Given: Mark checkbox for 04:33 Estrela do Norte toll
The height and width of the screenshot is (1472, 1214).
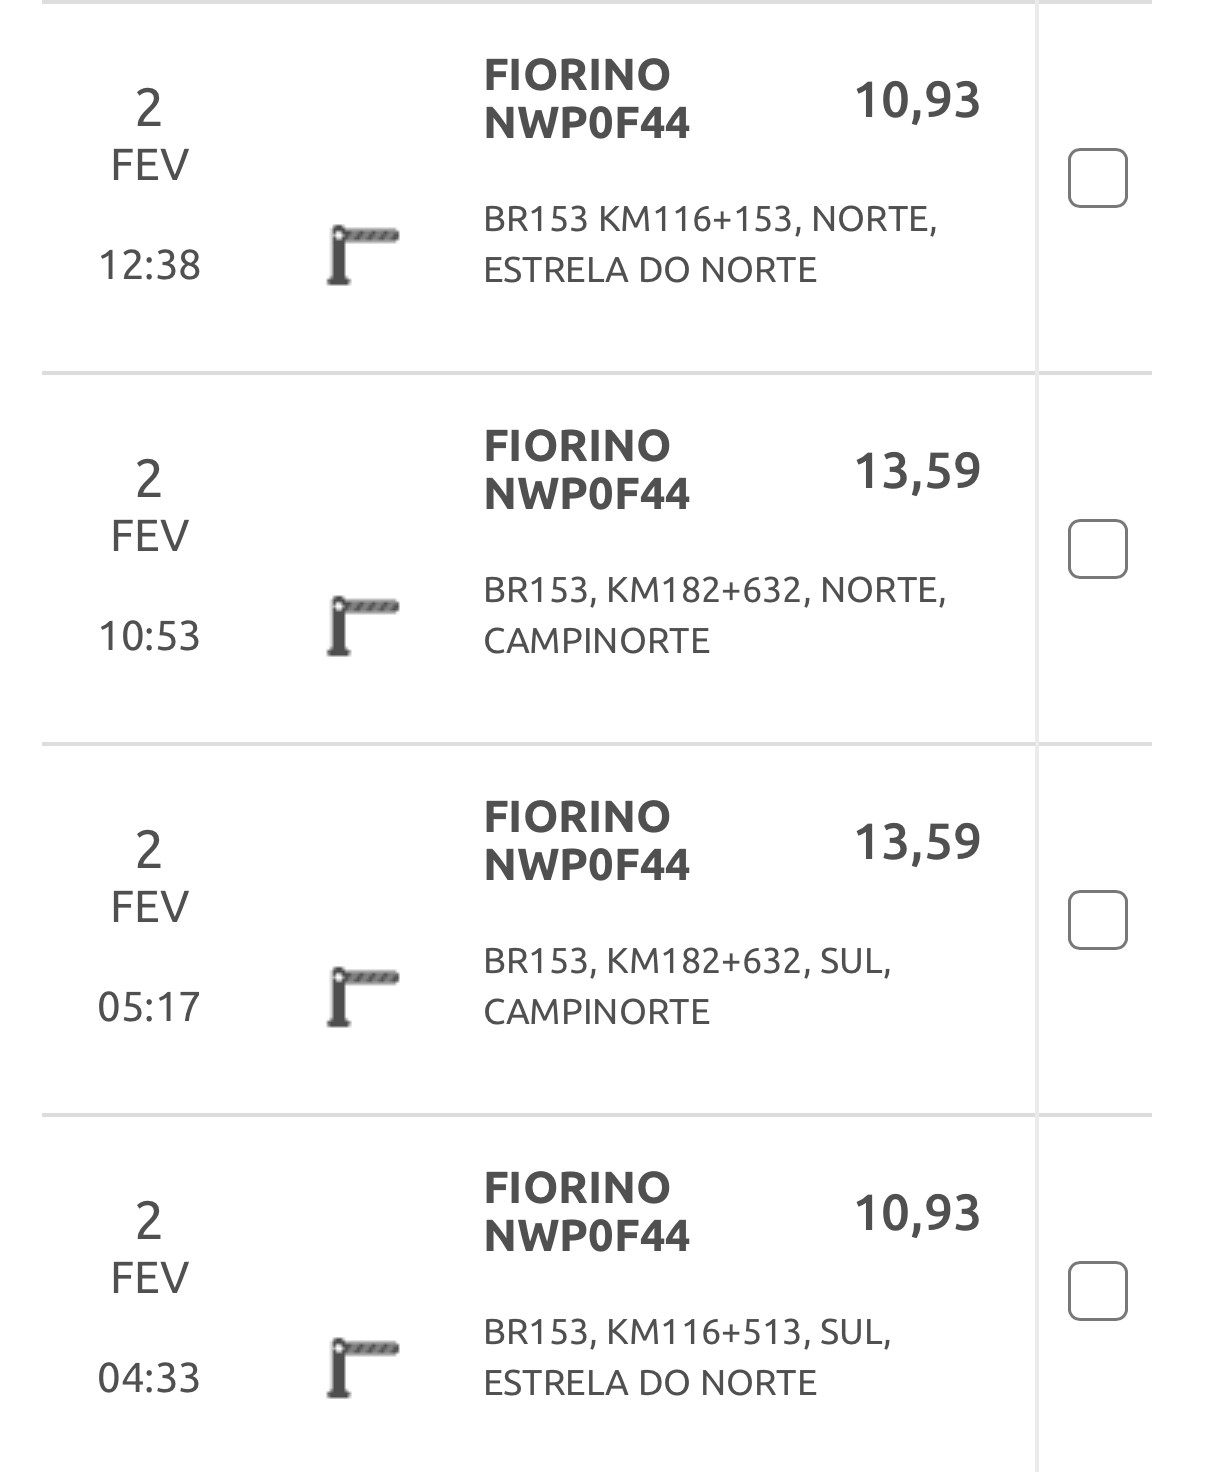Looking at the screenshot, I should (x=1097, y=1291).
